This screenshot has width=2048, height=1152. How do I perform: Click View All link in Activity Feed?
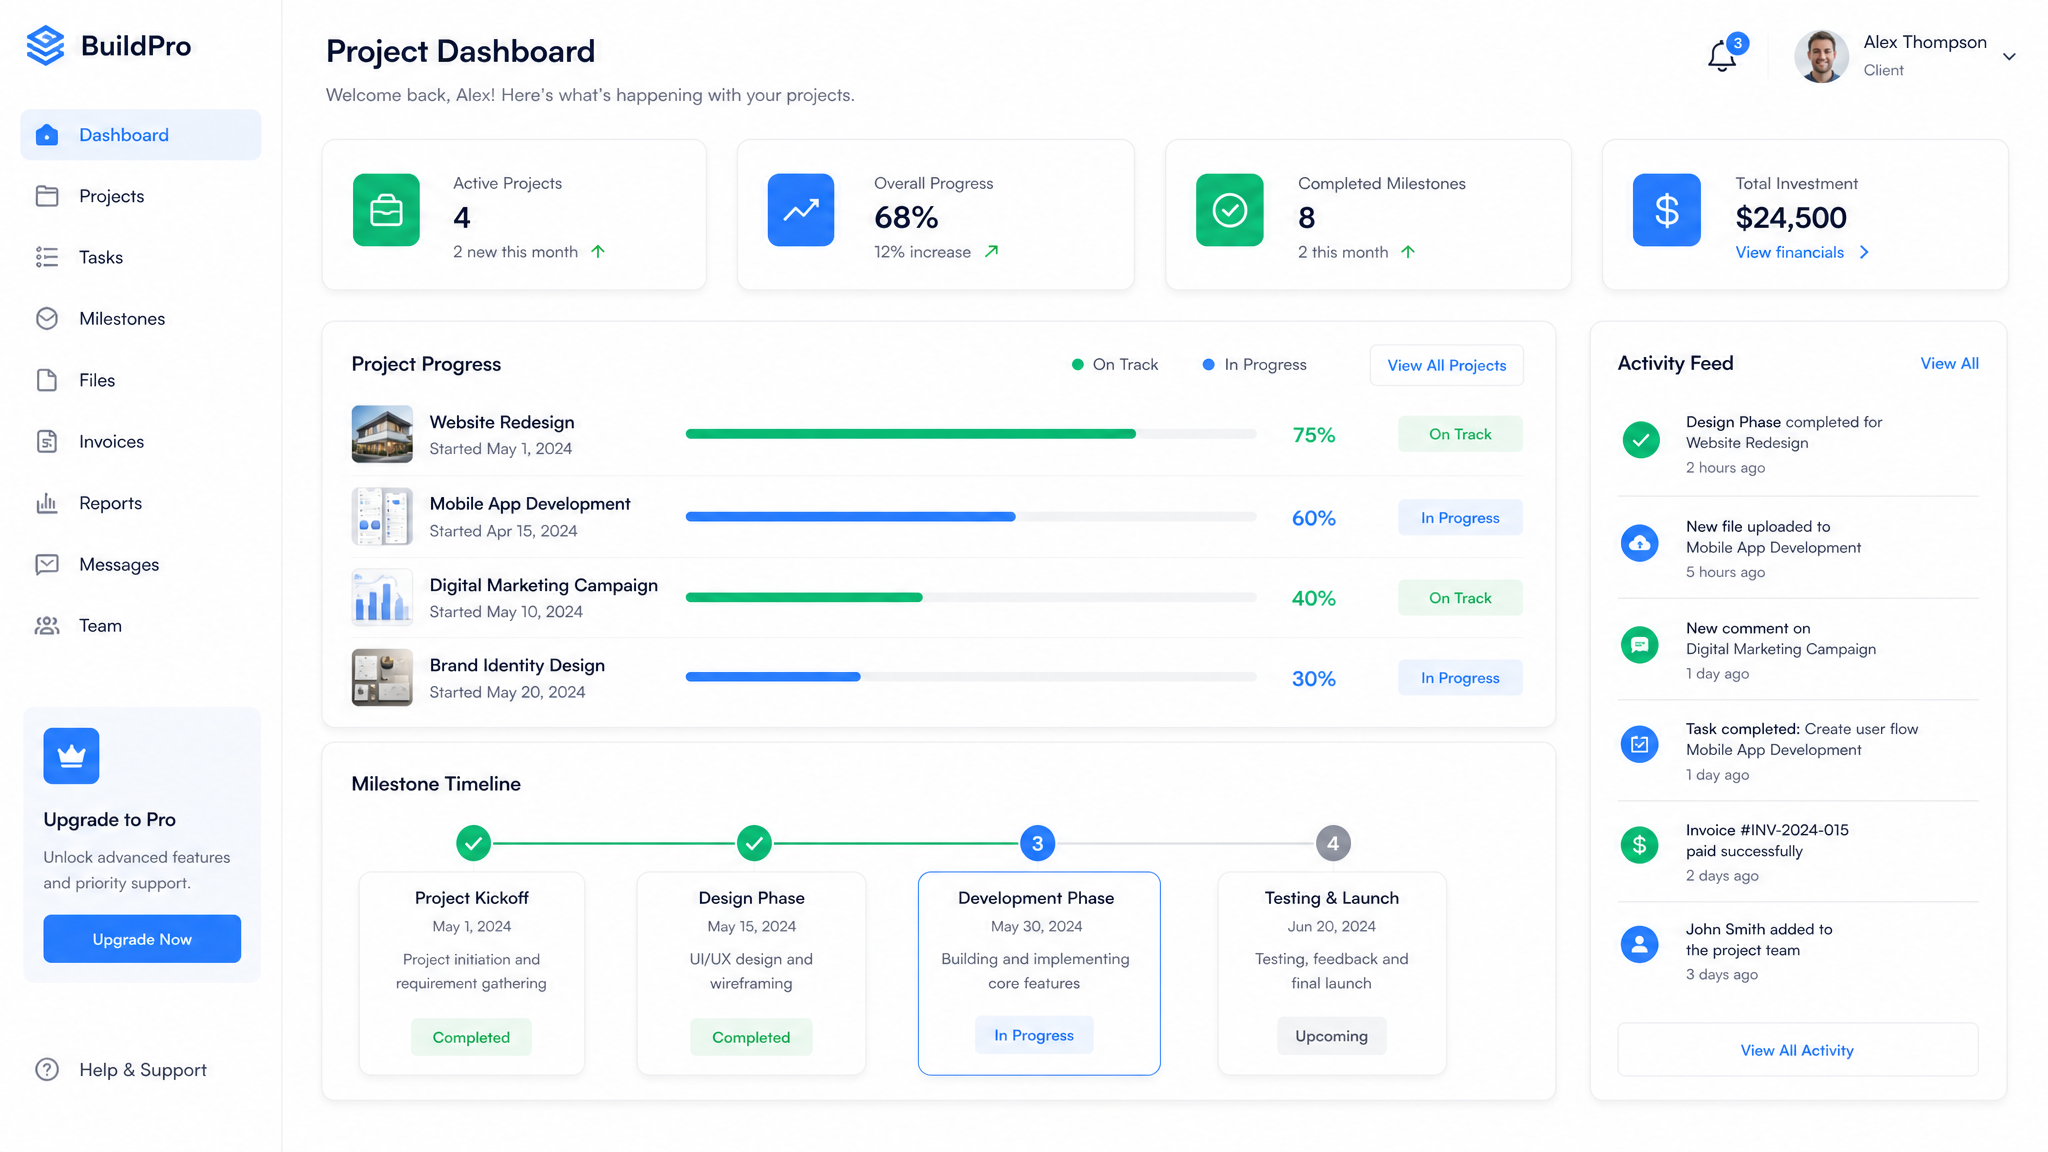(x=1949, y=364)
